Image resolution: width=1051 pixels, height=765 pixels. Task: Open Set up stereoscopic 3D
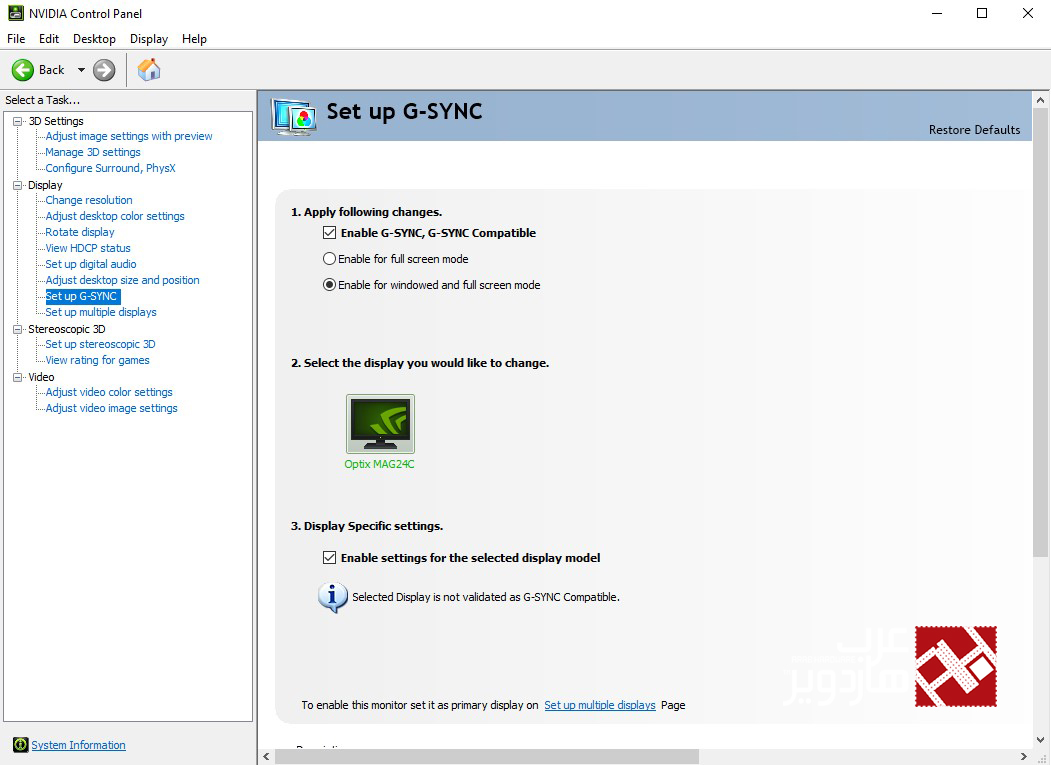(101, 345)
